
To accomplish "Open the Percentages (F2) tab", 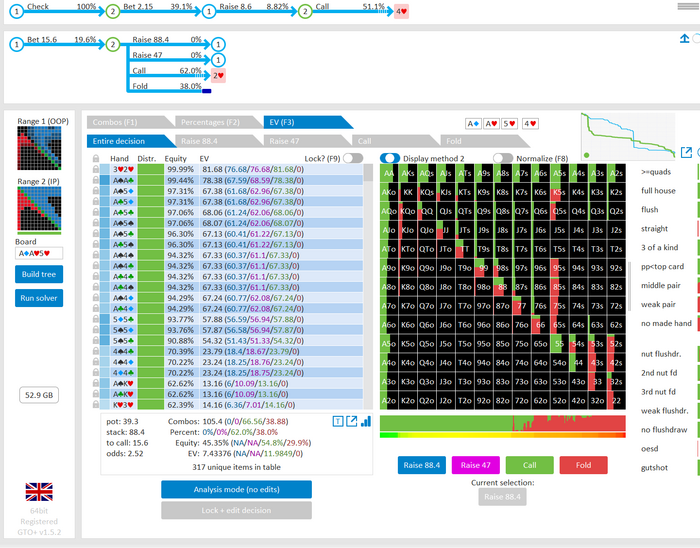I will point(210,122).
